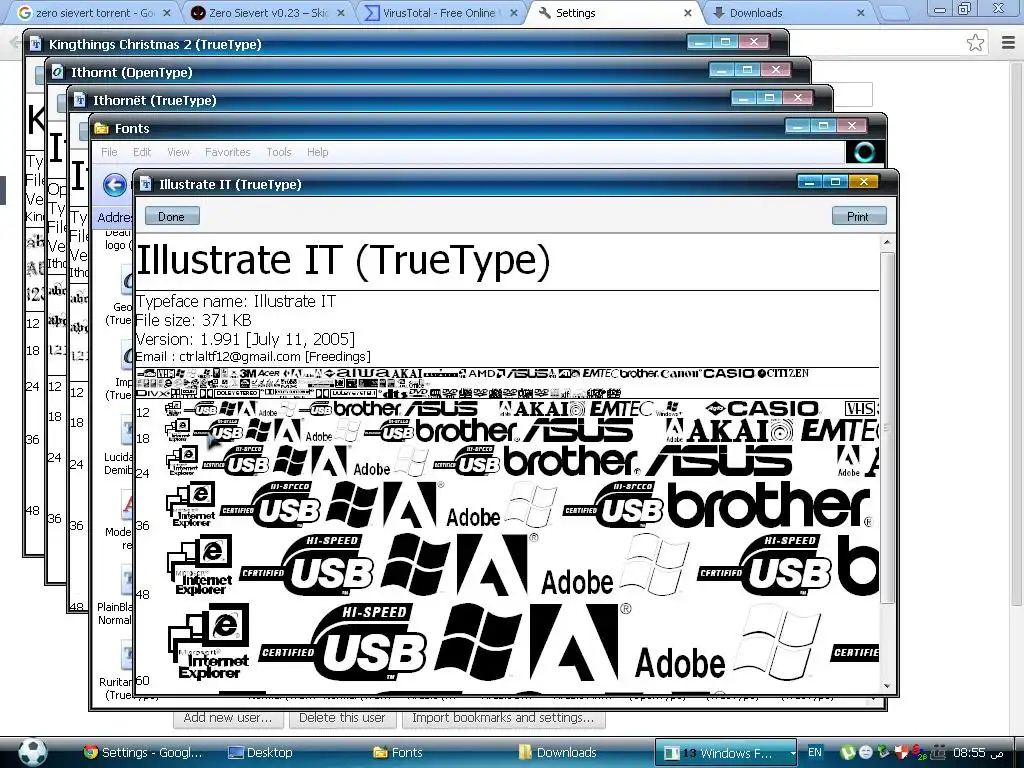Close the Kingthings Christmas 2 window
This screenshot has width=1024, height=768.
[x=754, y=41]
